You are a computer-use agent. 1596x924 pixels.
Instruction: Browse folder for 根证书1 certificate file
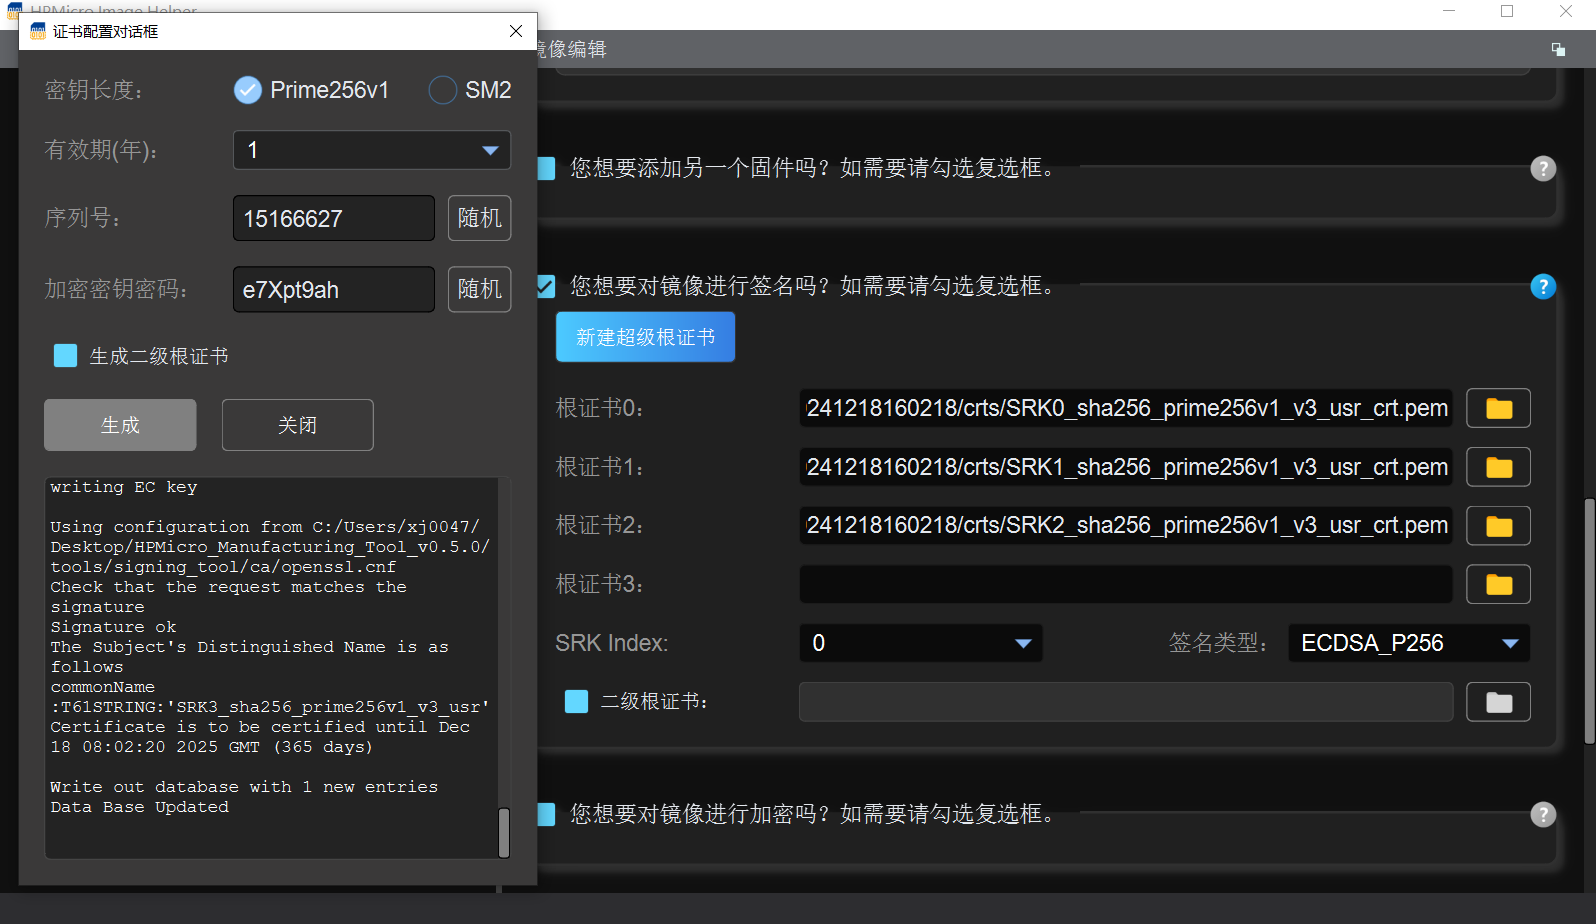(1498, 467)
